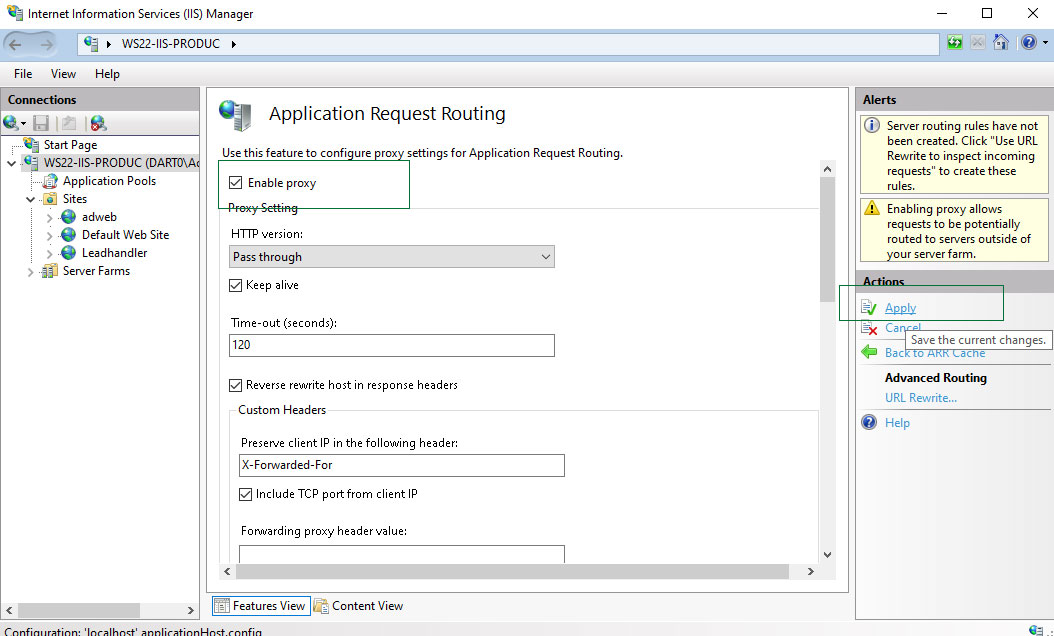Image resolution: width=1054 pixels, height=636 pixels.
Task: Click the Apply checkmark icon in Actions
Action: click(869, 308)
